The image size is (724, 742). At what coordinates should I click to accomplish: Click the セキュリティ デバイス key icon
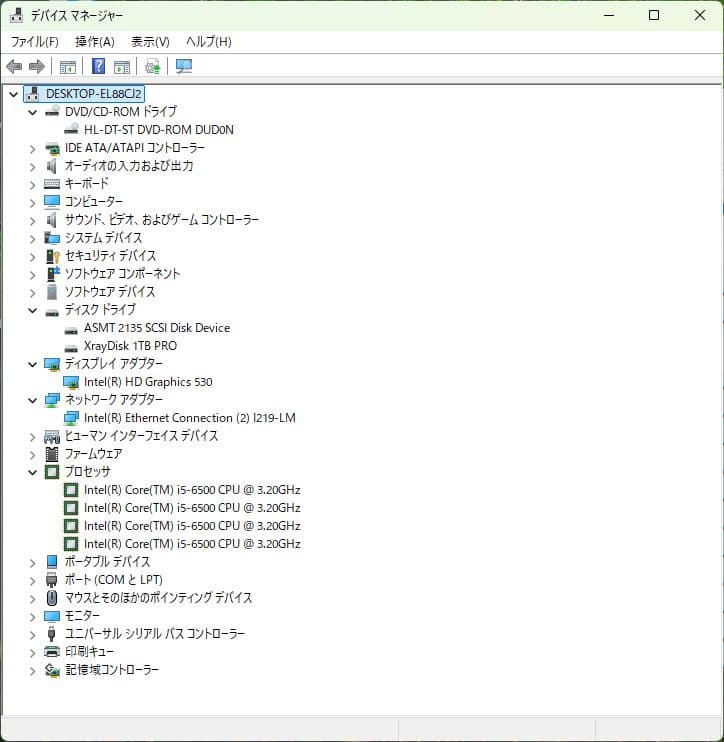coord(52,256)
